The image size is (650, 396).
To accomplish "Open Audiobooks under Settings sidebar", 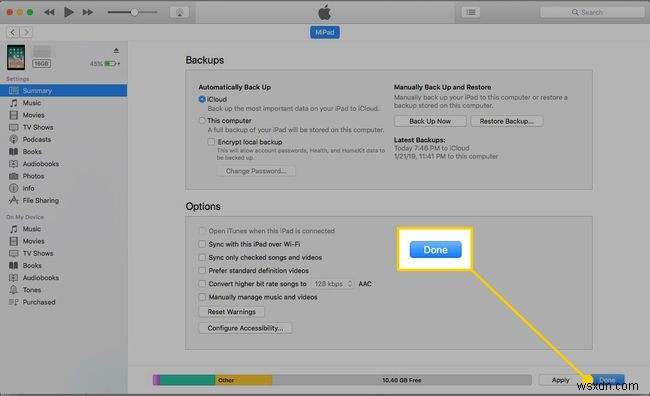I will click(x=63, y=164).
